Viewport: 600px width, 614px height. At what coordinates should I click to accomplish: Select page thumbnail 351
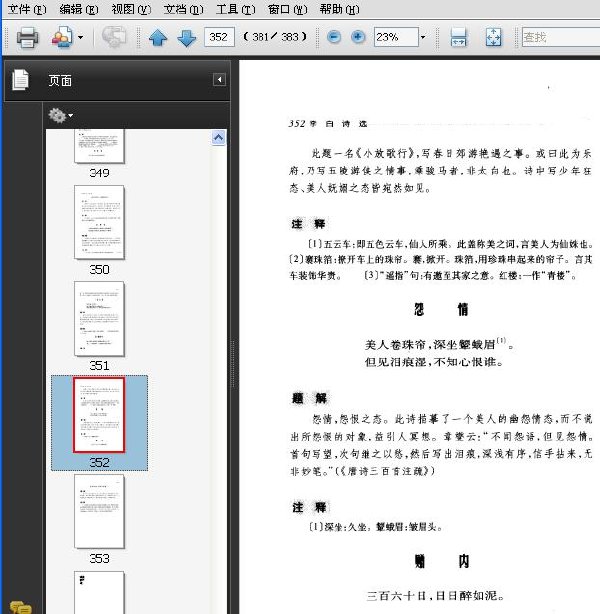pyautogui.click(x=99, y=318)
